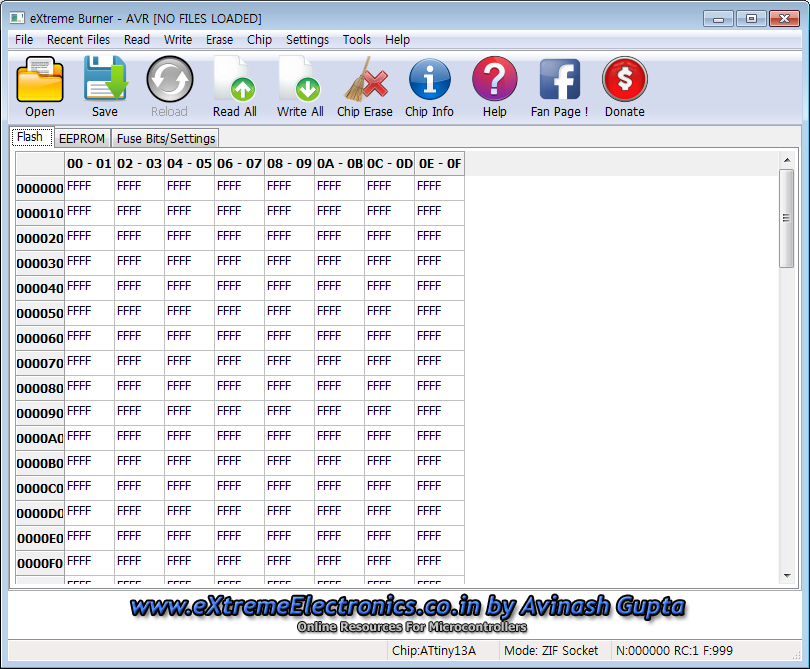Screen dimensions: 810x669
Task: Switch to the Fuse Bits/Settings tab
Action: pyautogui.click(x=166, y=138)
